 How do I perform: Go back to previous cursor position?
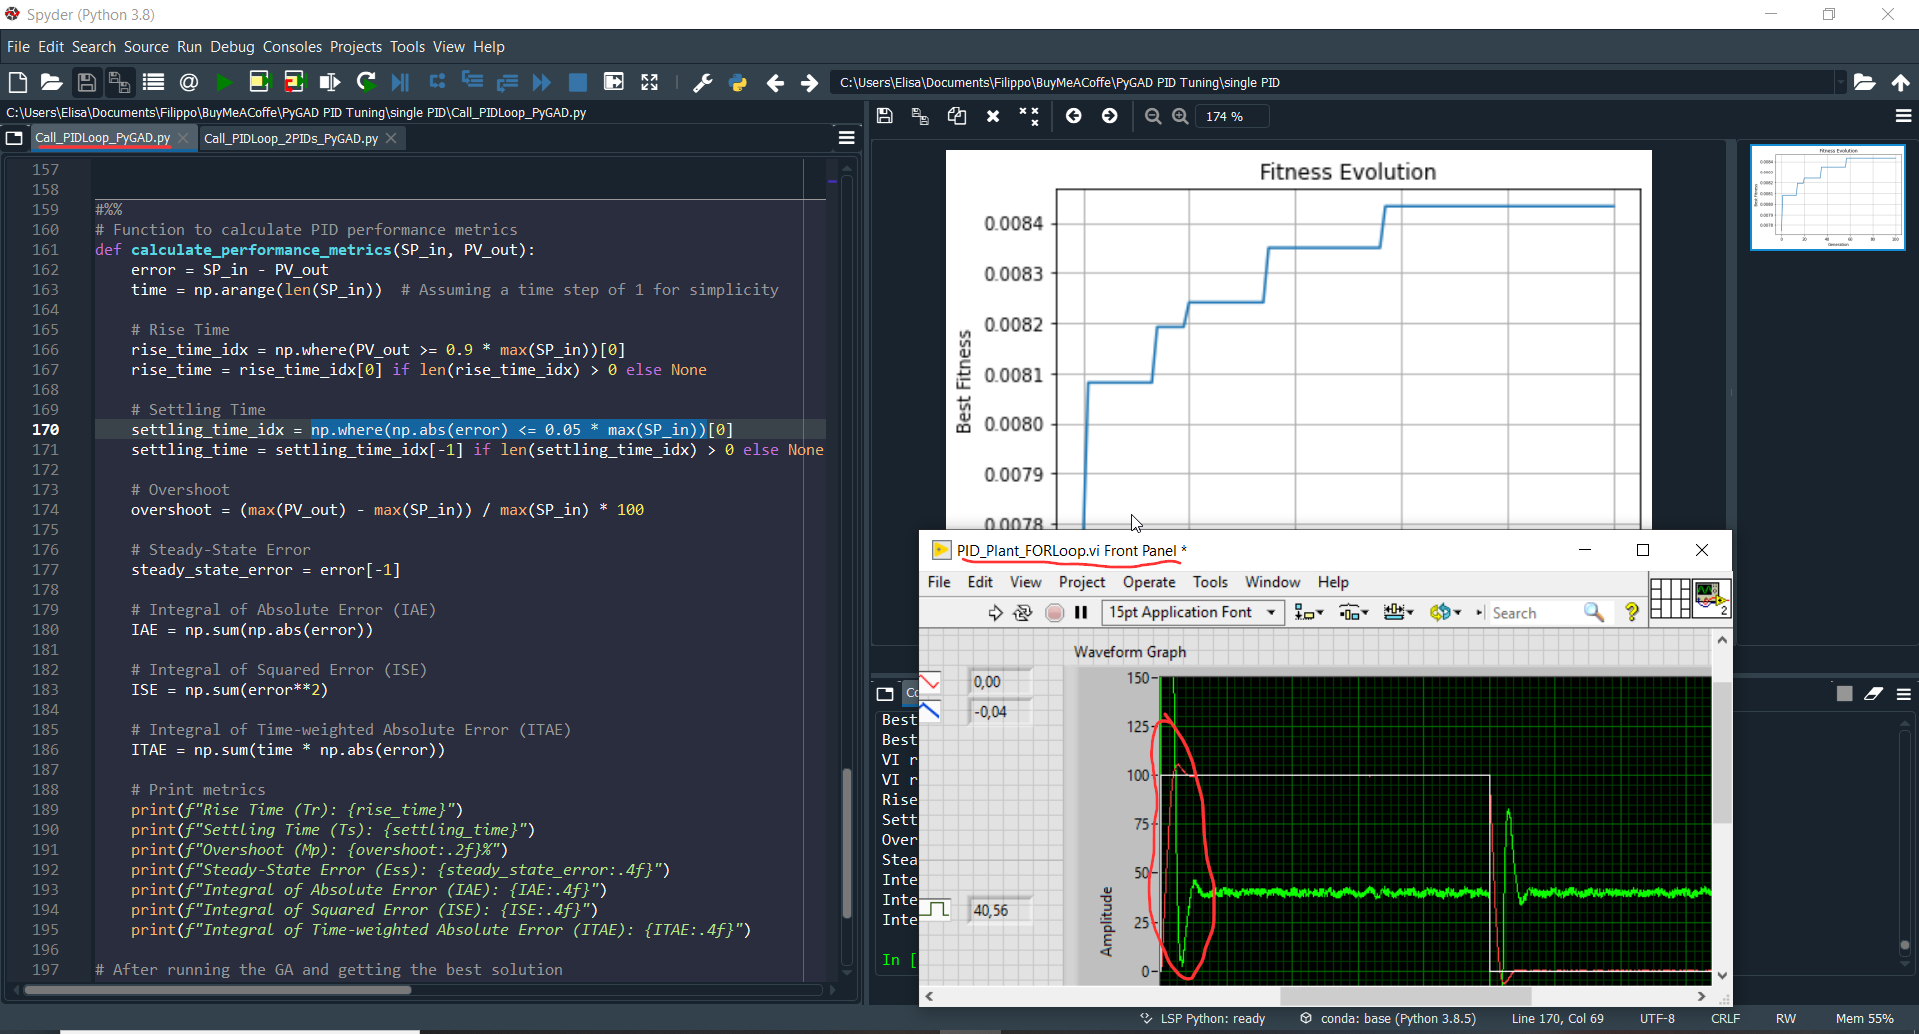pyautogui.click(x=775, y=82)
